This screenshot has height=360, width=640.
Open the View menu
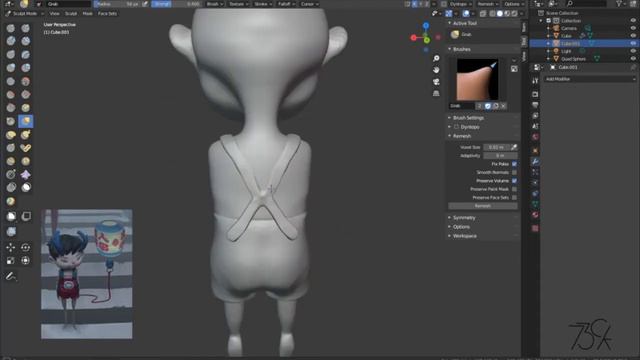54,13
